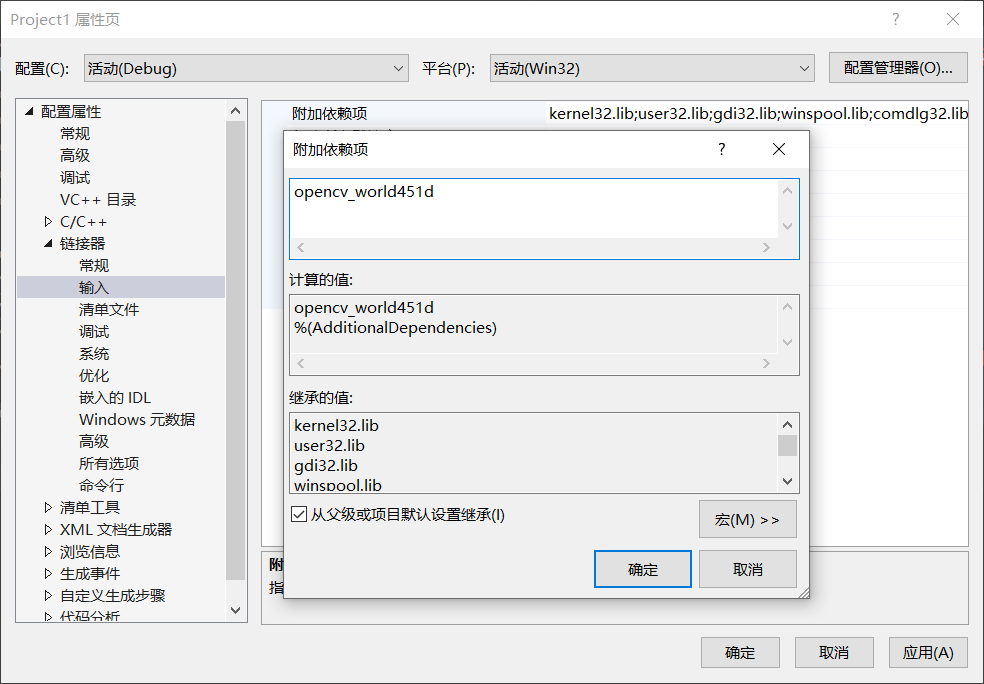The height and width of the screenshot is (684, 984).
Task: Click 确定 in the Project1 属性页 window
Action: point(740,653)
